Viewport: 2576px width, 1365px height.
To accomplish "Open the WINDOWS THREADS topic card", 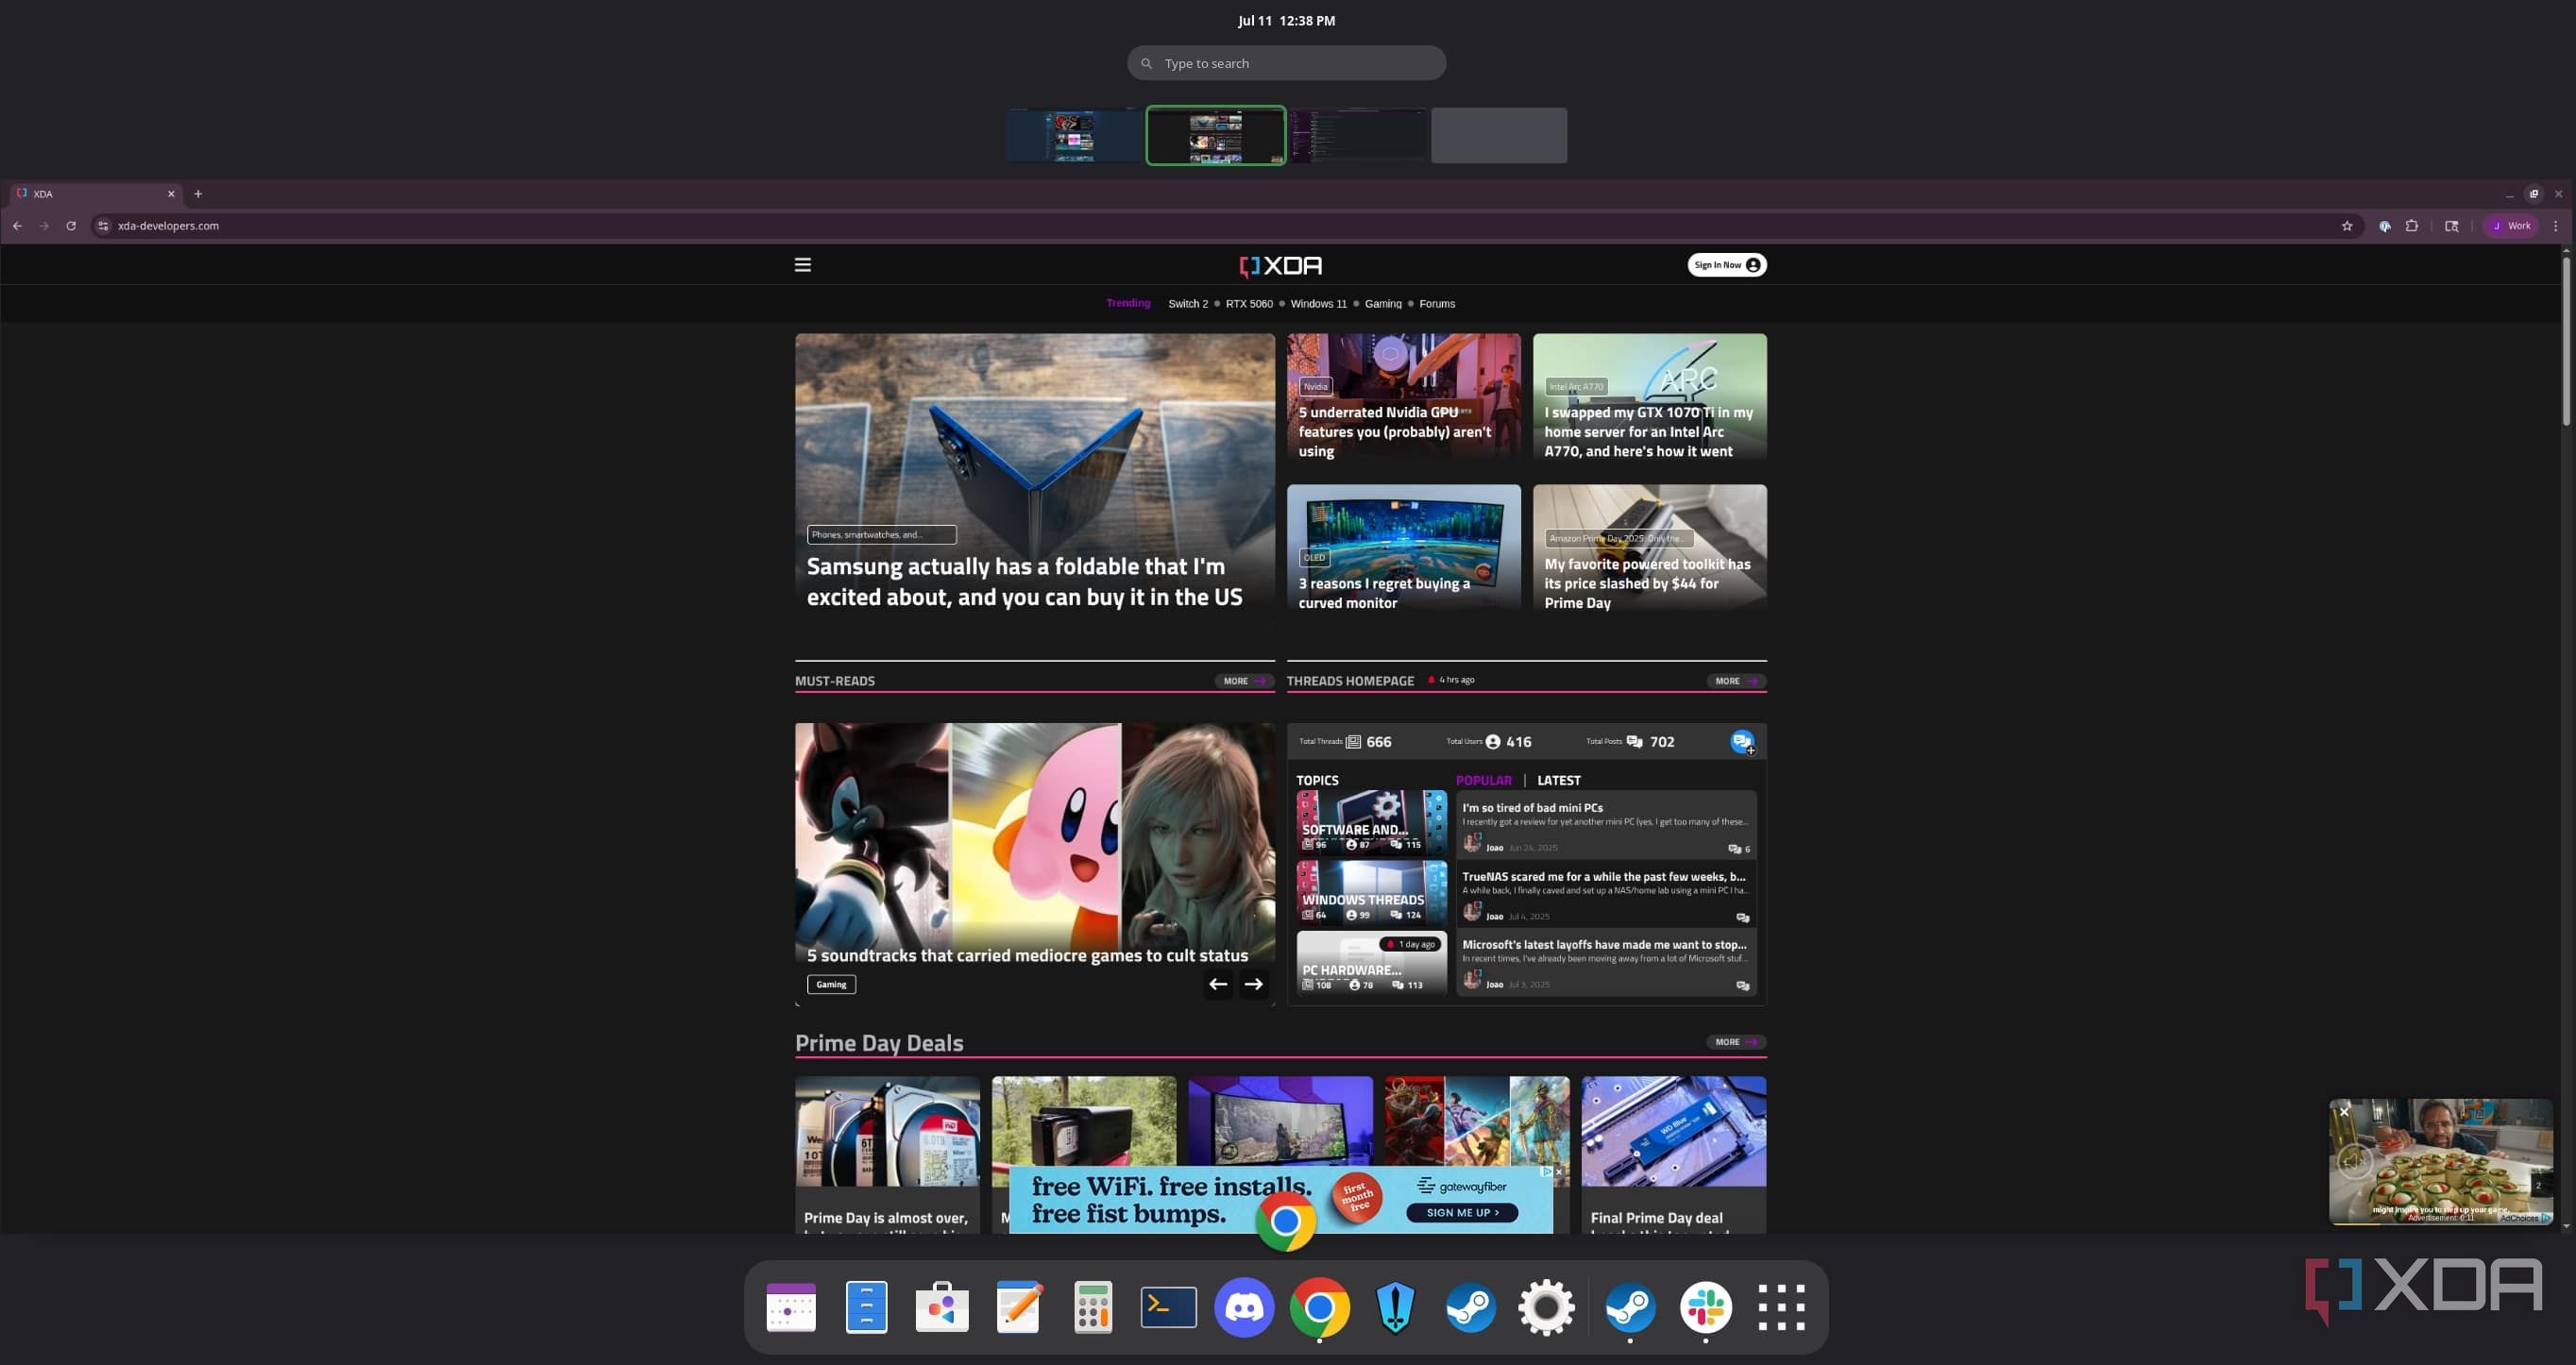I will pyautogui.click(x=1371, y=892).
